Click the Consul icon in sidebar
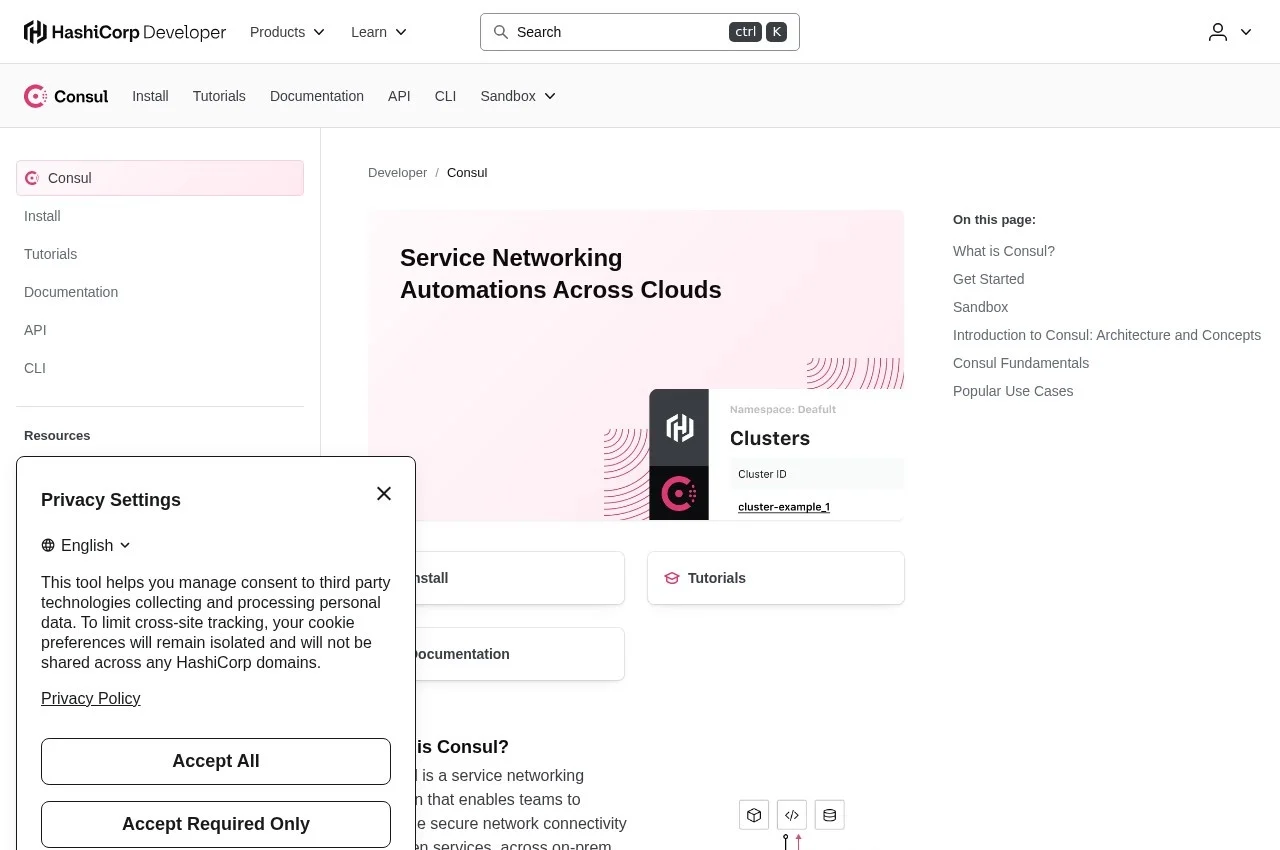Screen dimensions: 1280x850 tap(32, 178)
